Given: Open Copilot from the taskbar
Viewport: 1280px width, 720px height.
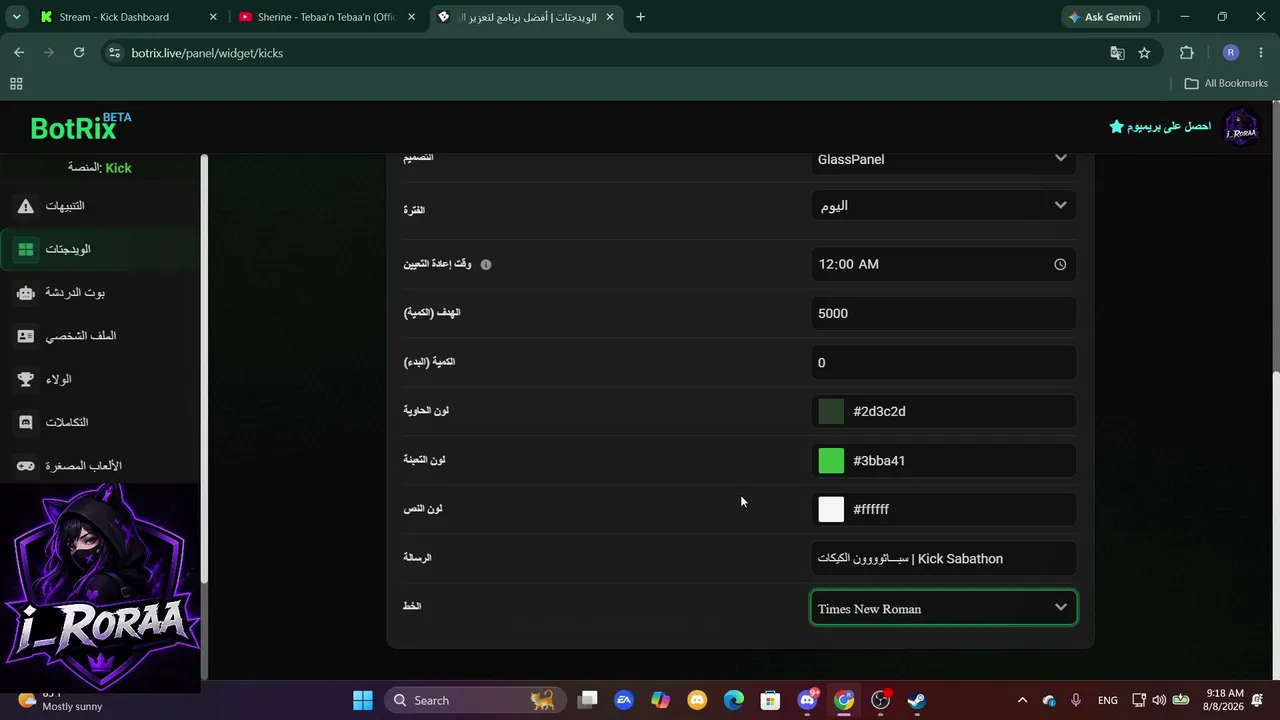Looking at the screenshot, I should tap(660, 700).
